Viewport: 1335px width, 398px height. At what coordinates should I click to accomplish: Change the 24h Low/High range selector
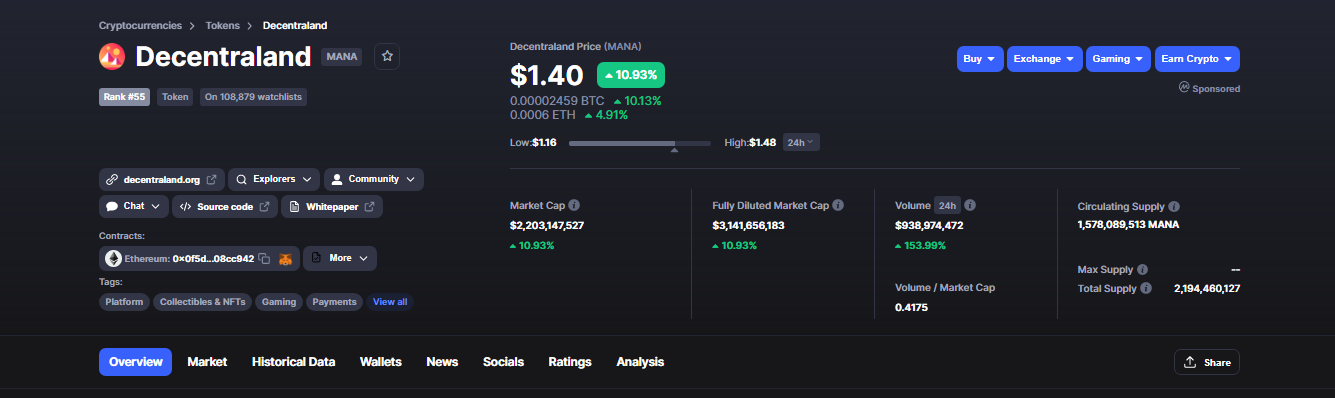[801, 142]
